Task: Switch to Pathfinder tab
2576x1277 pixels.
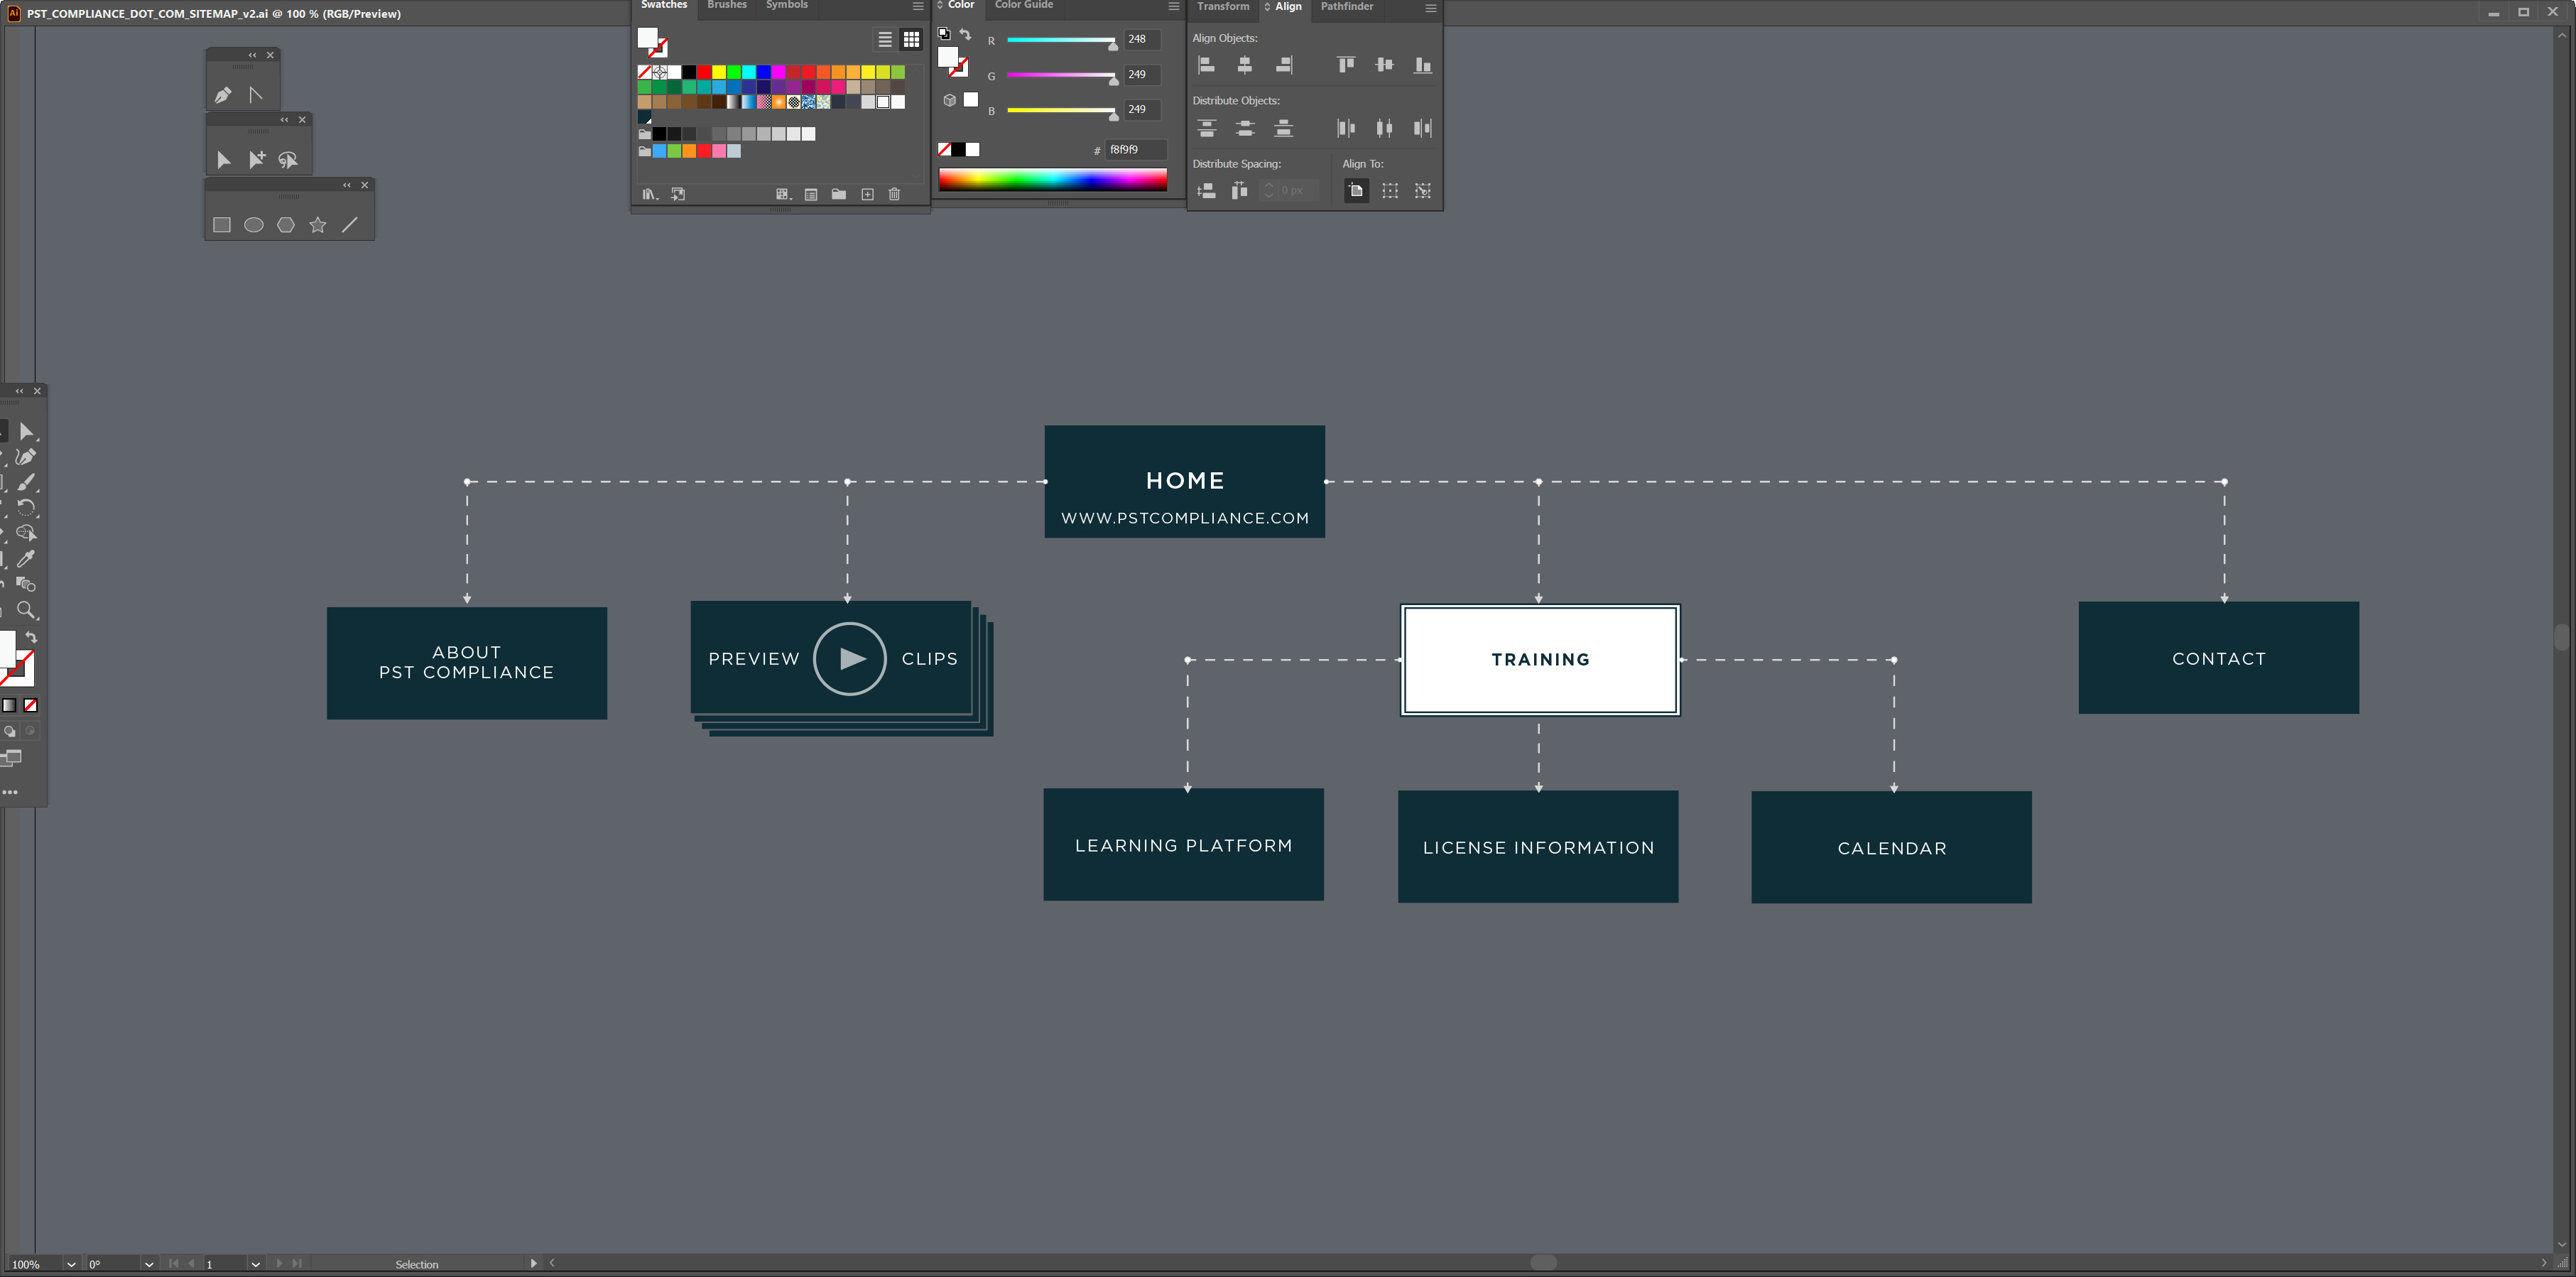Action: point(1346,7)
